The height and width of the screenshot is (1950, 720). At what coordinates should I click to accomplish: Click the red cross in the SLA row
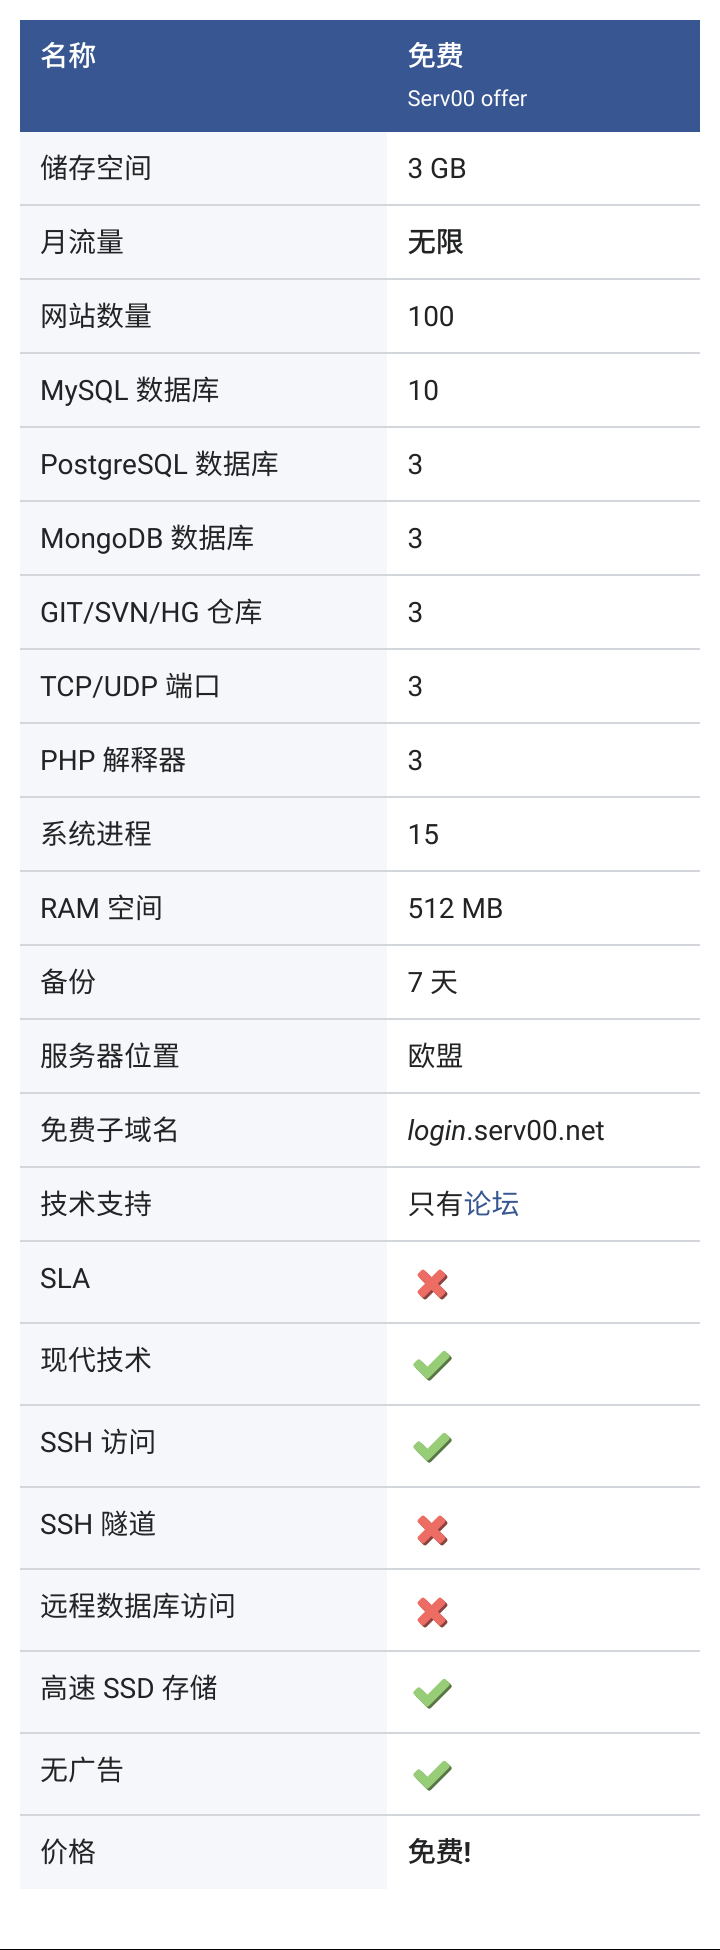click(x=432, y=1284)
